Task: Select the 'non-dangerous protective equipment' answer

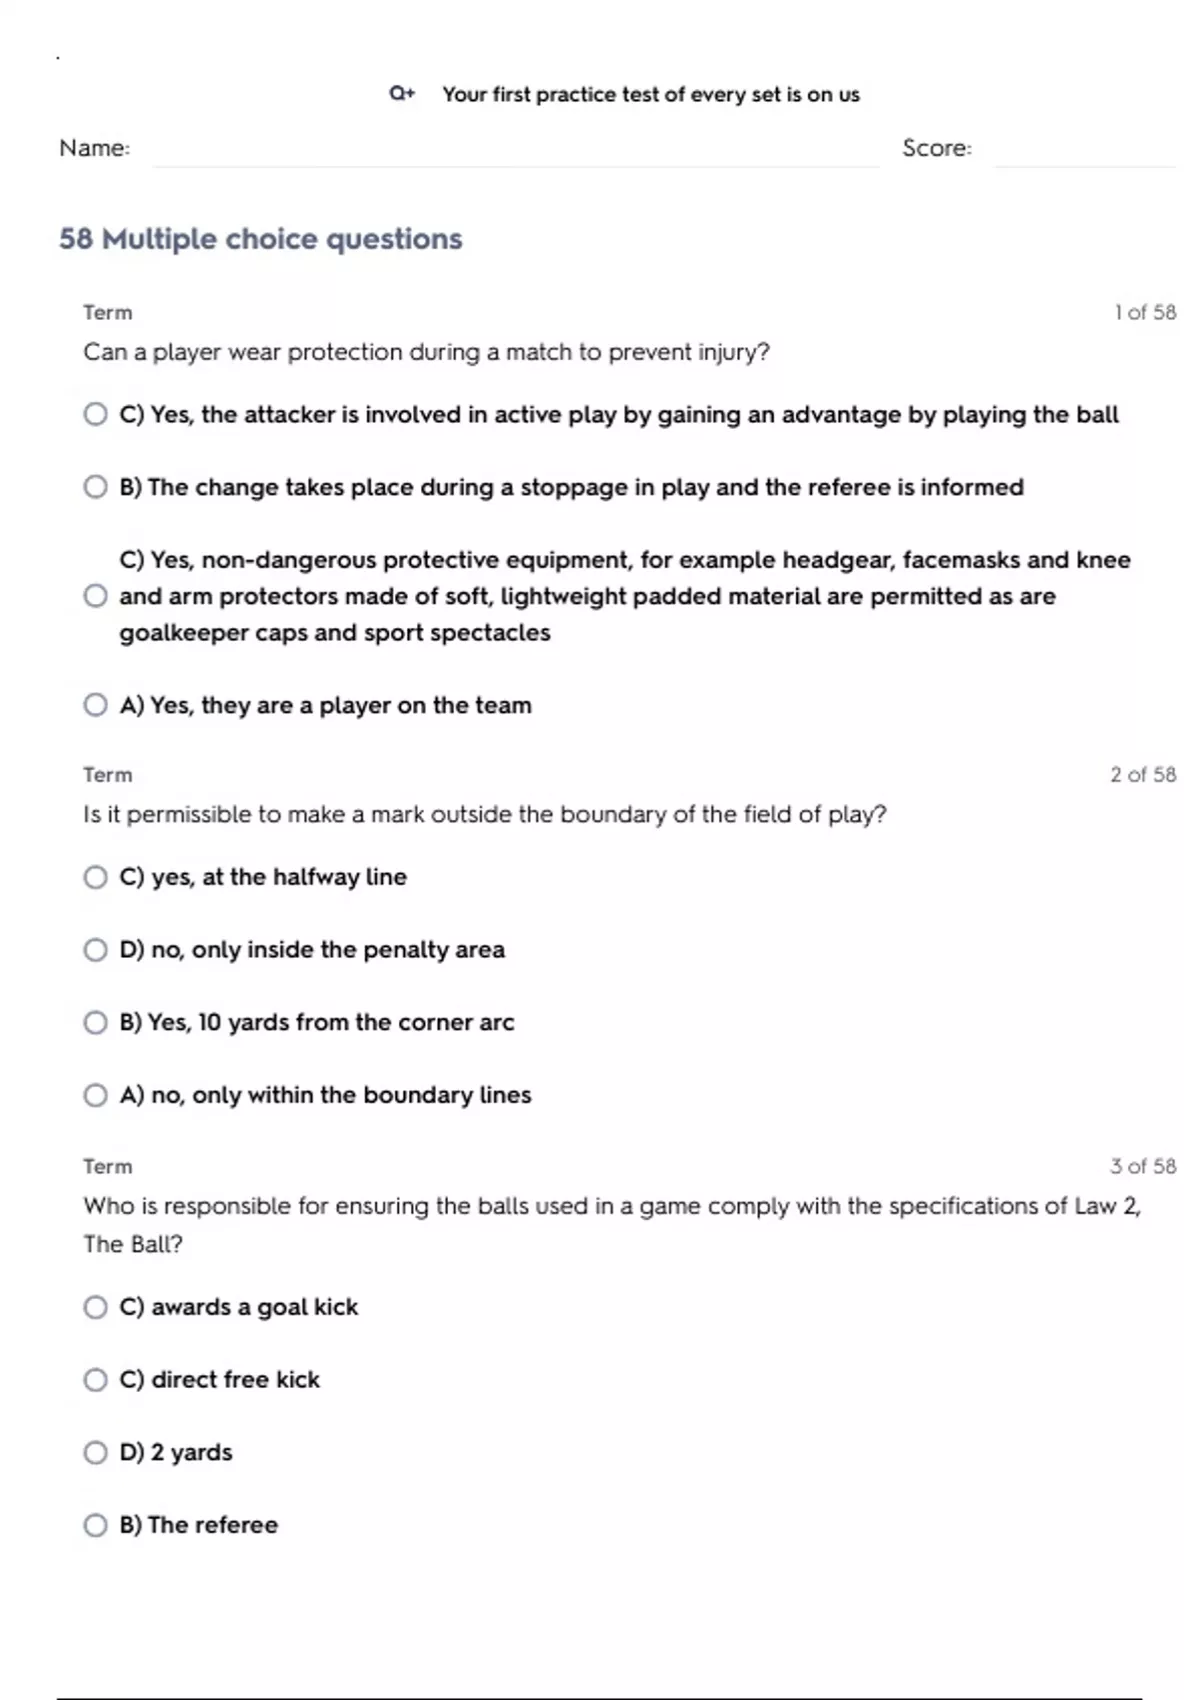Action: (x=95, y=596)
